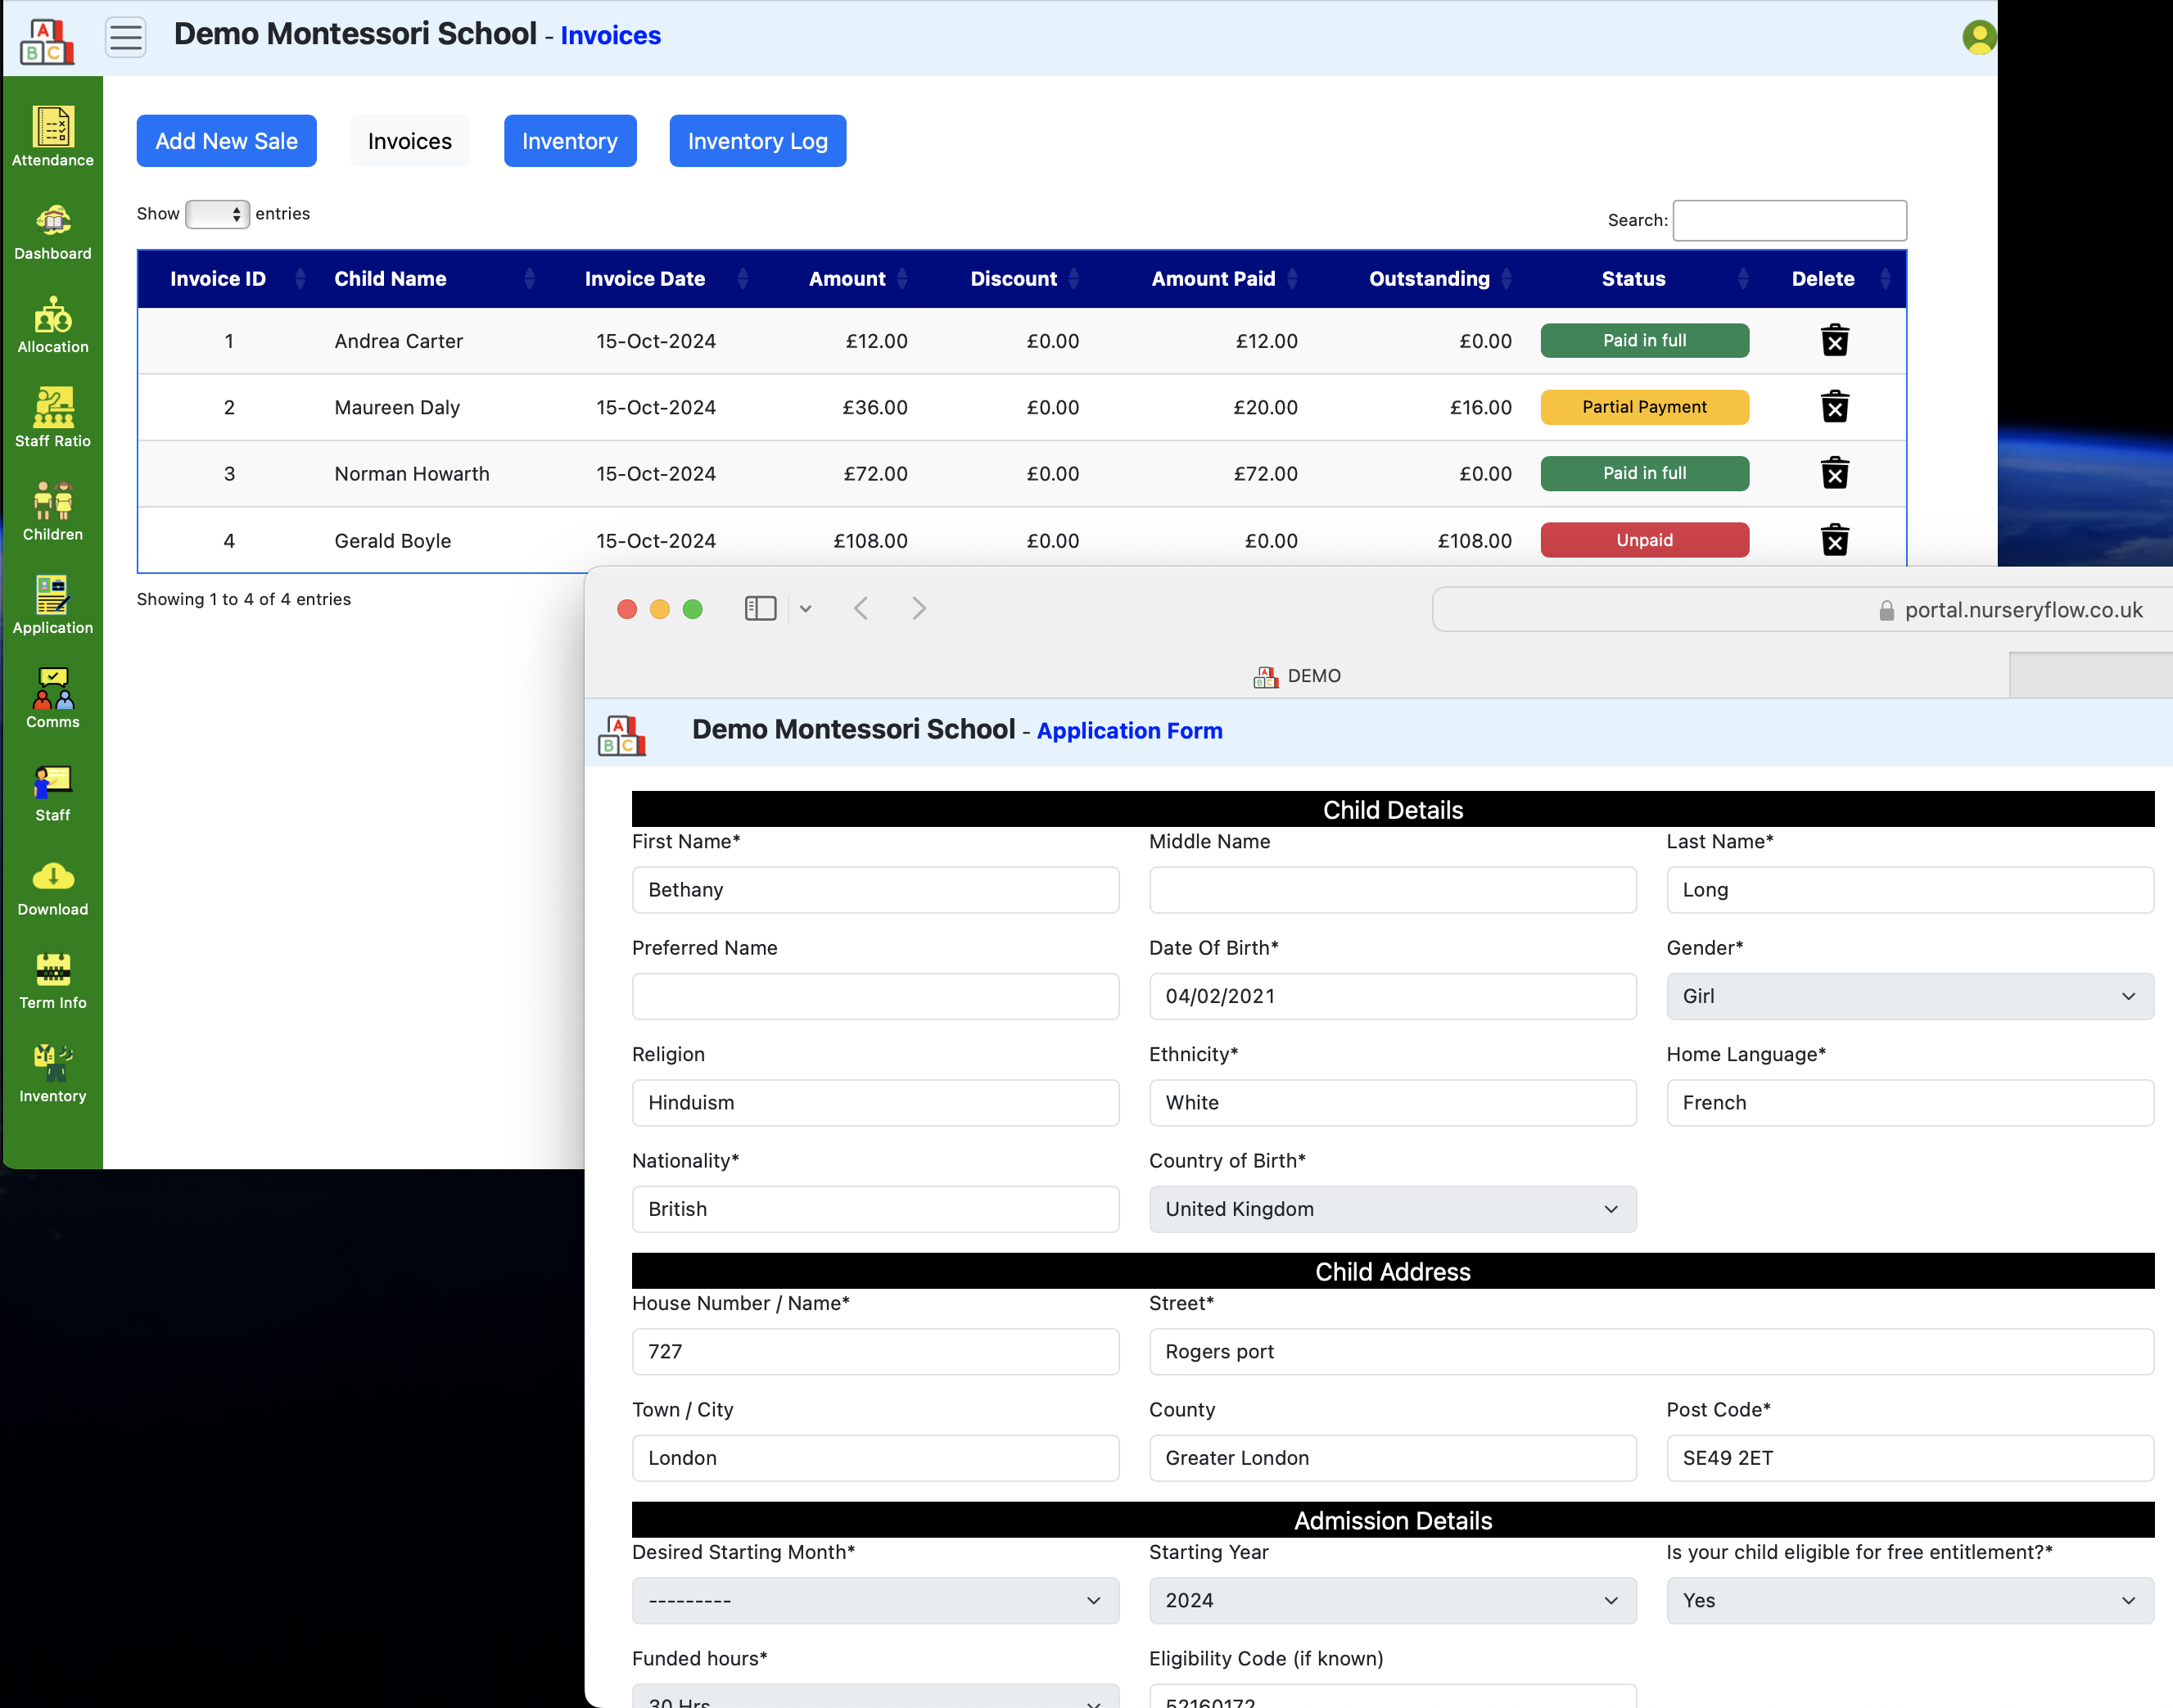Click the lock icon in address bar

click(x=1886, y=610)
